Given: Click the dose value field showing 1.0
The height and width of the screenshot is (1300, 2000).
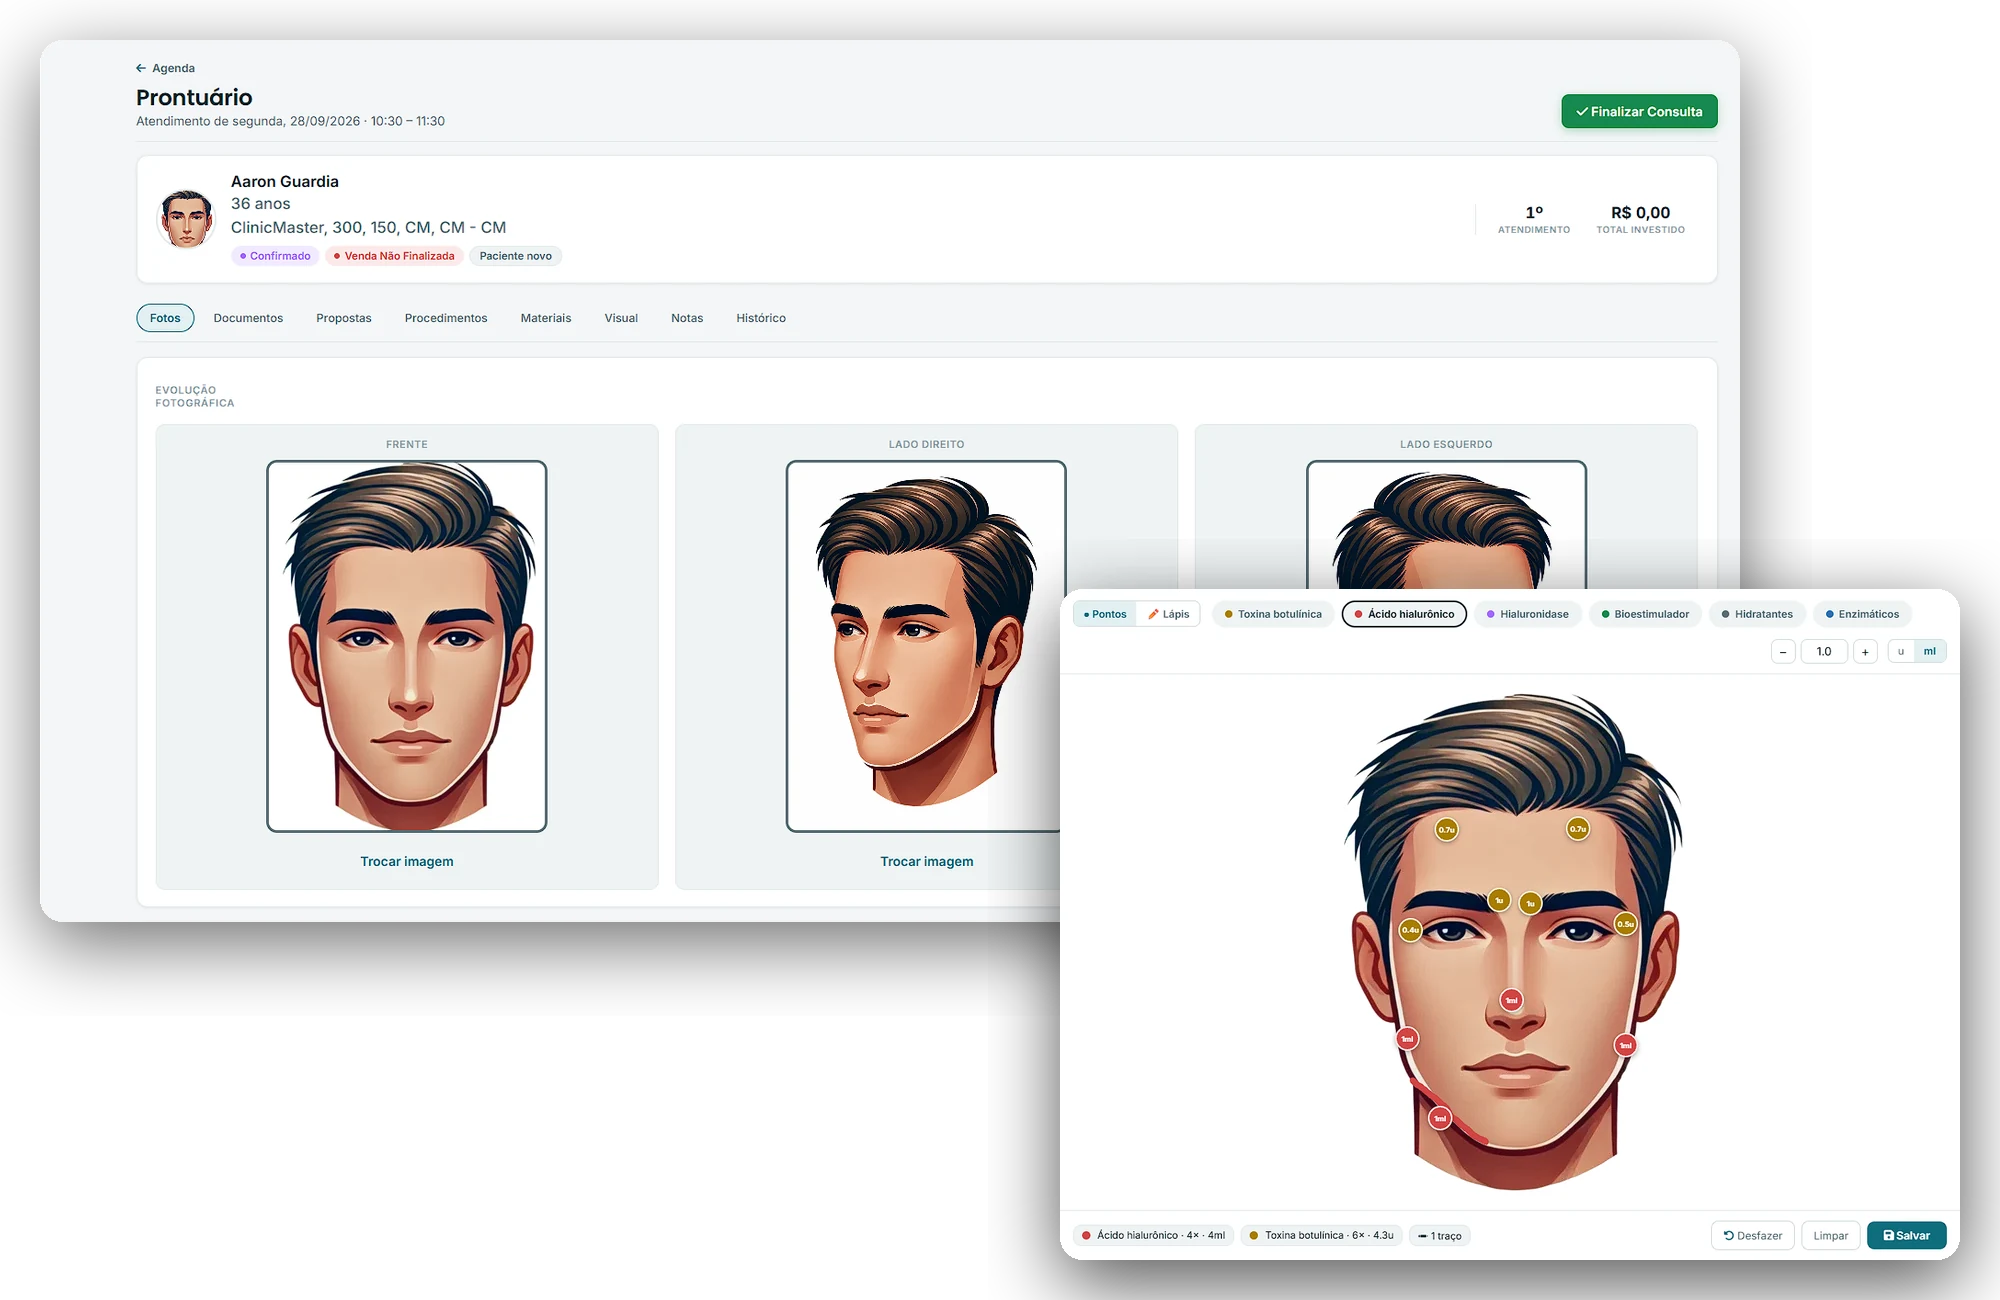Looking at the screenshot, I should [x=1824, y=652].
